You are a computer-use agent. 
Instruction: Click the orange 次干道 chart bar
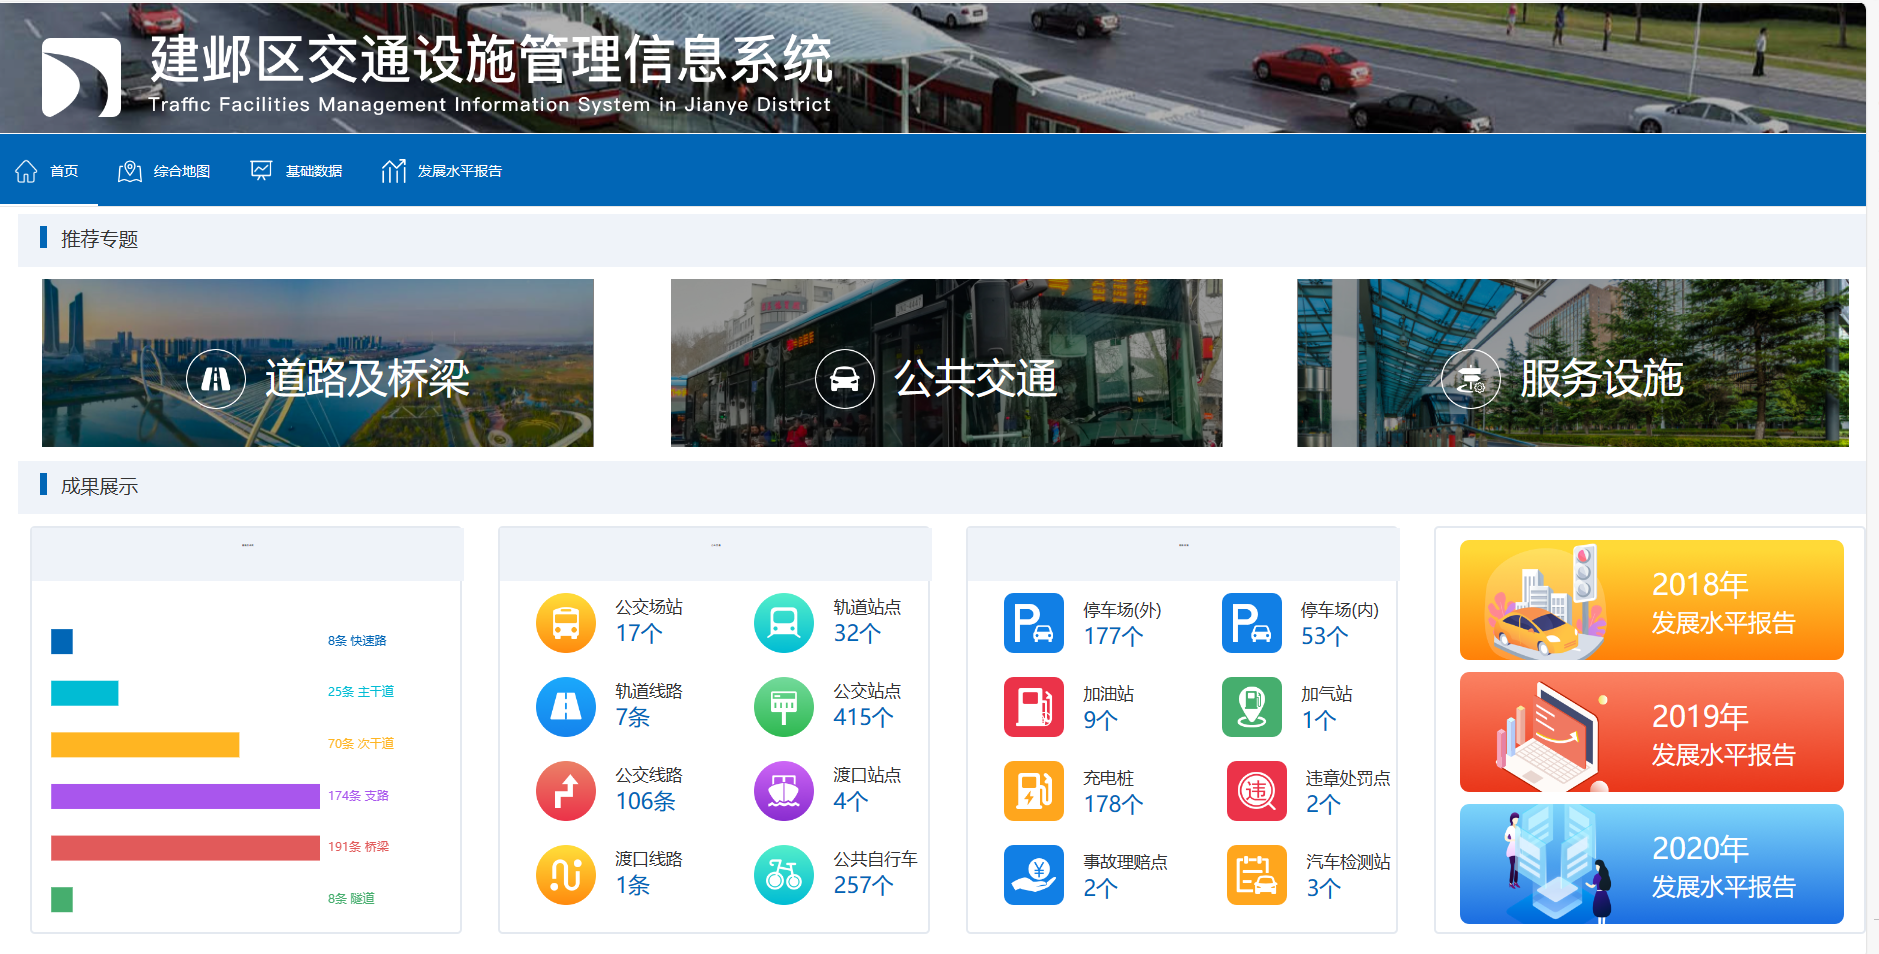coord(145,745)
